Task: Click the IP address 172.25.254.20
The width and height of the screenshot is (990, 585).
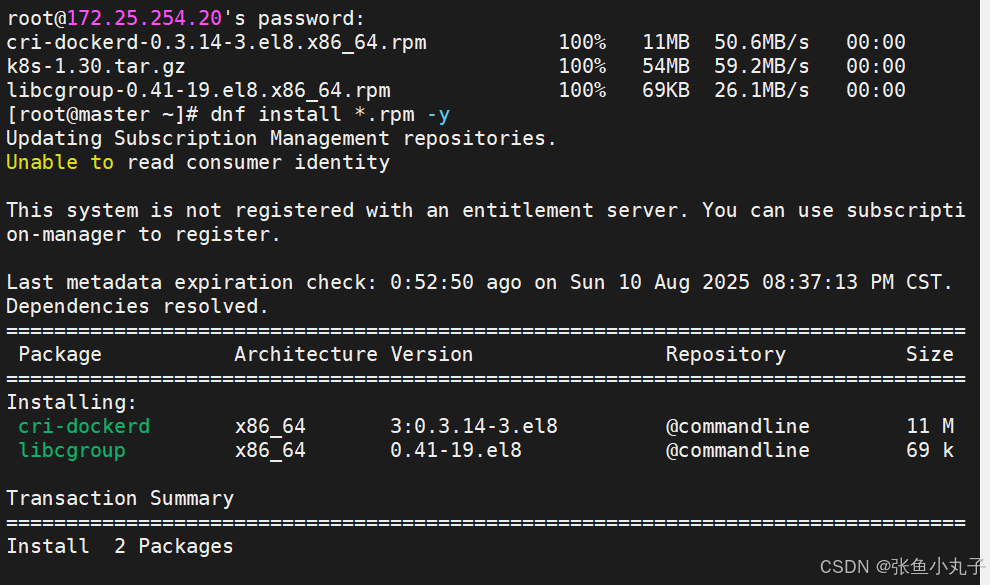Action: click(x=145, y=18)
